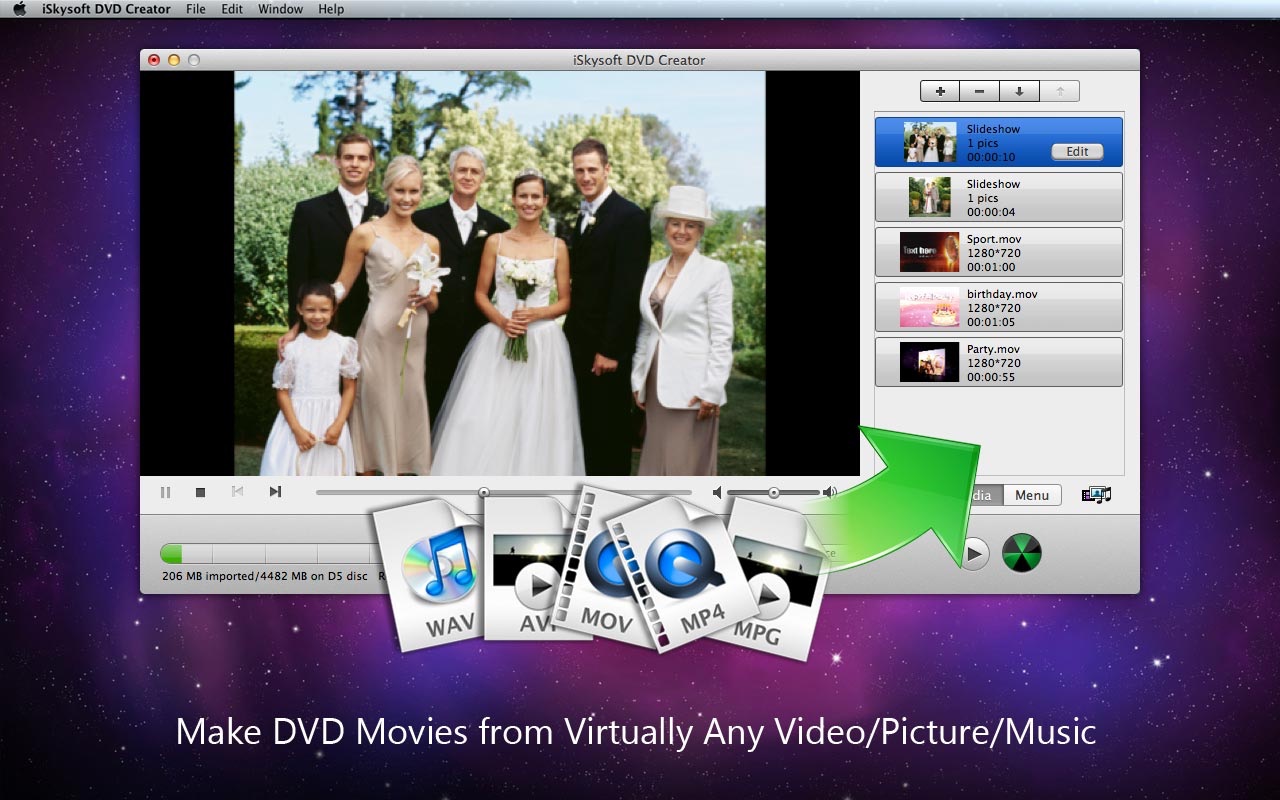Click the plus button to add media
This screenshot has width=1280, height=800.
click(x=940, y=92)
